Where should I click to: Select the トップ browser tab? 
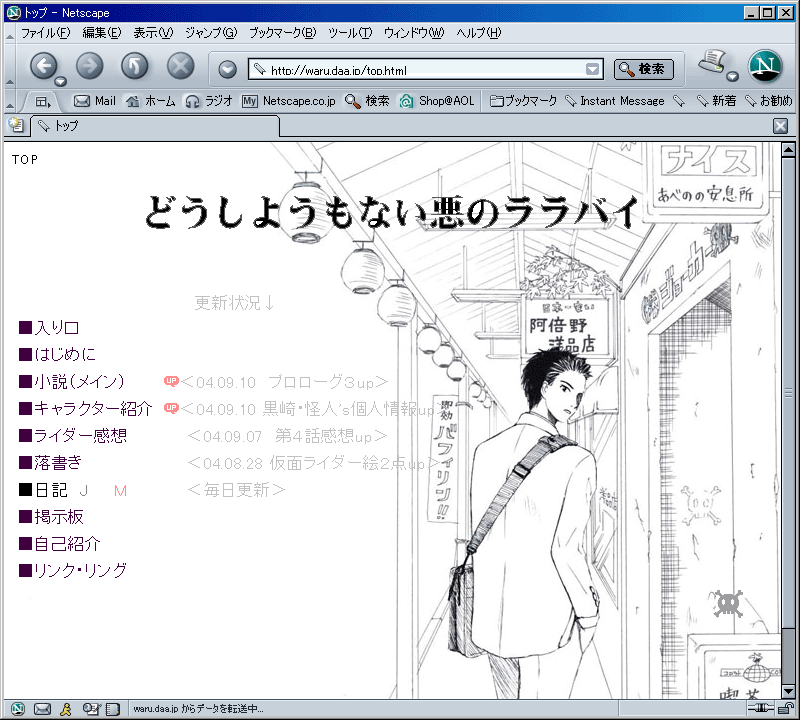click(x=155, y=126)
